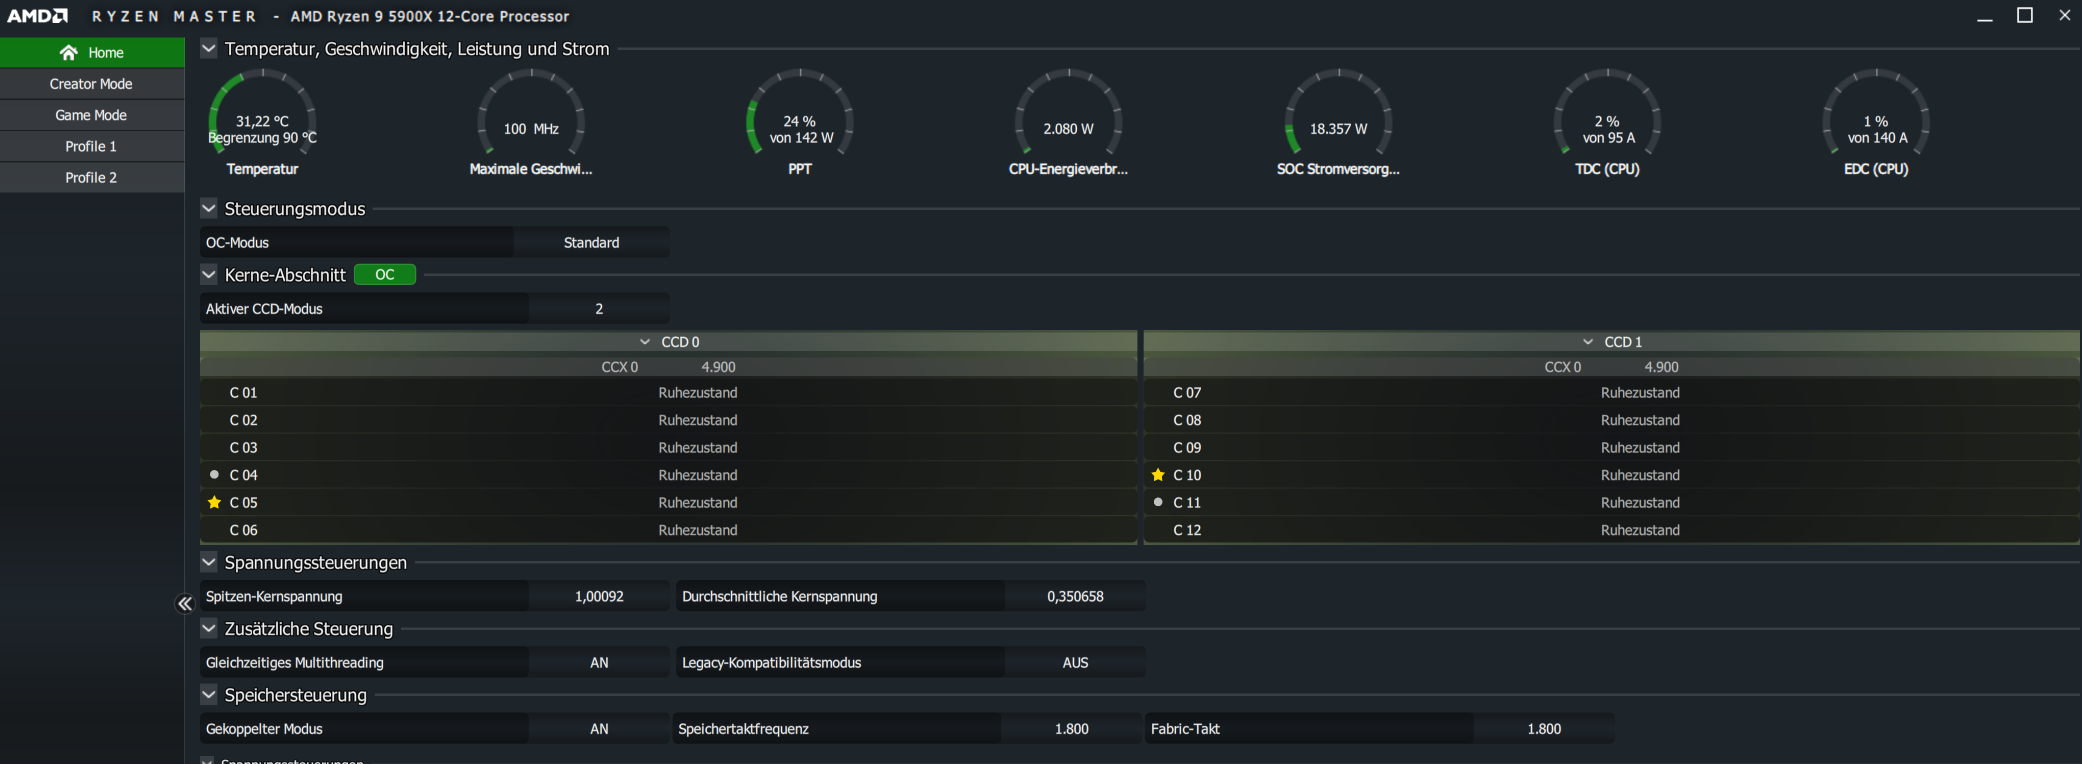Click the dot marker next to C 04

[214, 475]
